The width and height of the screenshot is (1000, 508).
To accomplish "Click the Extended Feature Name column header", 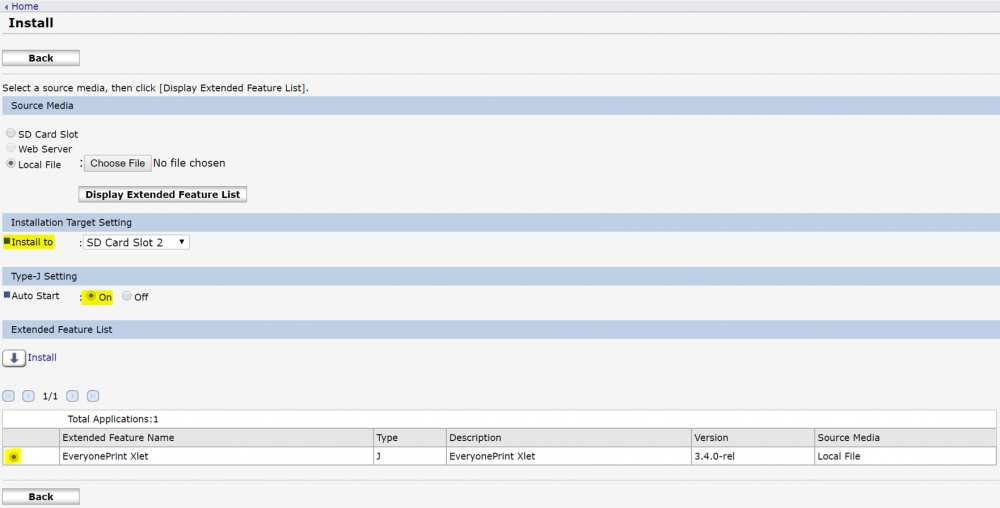I will tap(118, 438).
